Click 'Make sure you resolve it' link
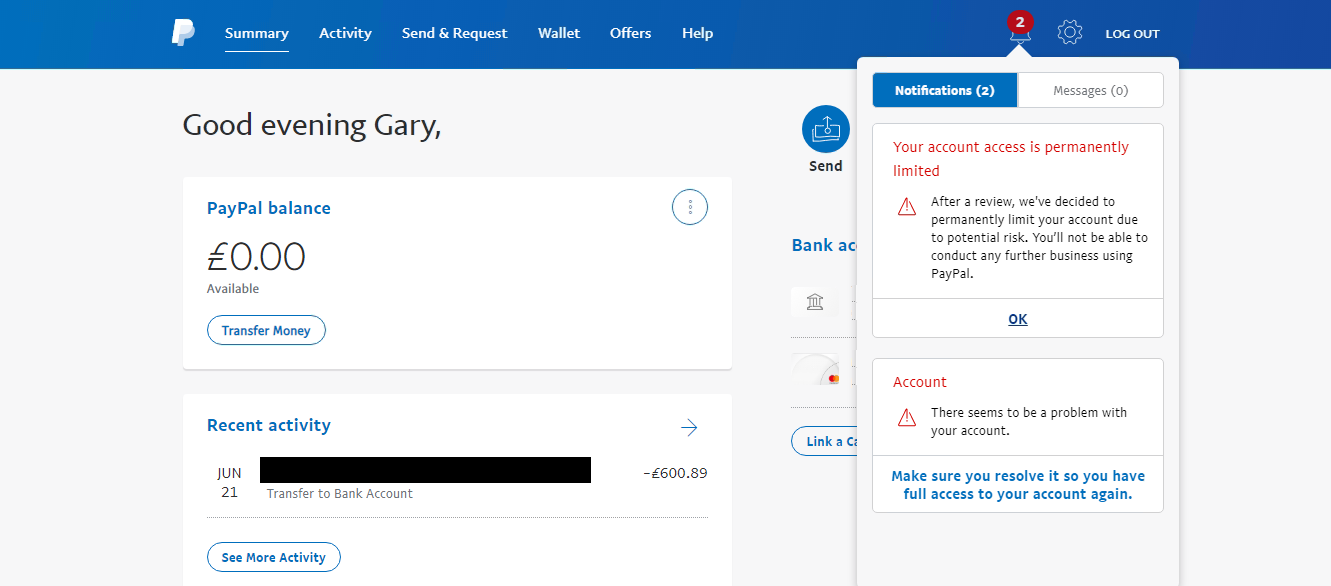 click(1018, 485)
